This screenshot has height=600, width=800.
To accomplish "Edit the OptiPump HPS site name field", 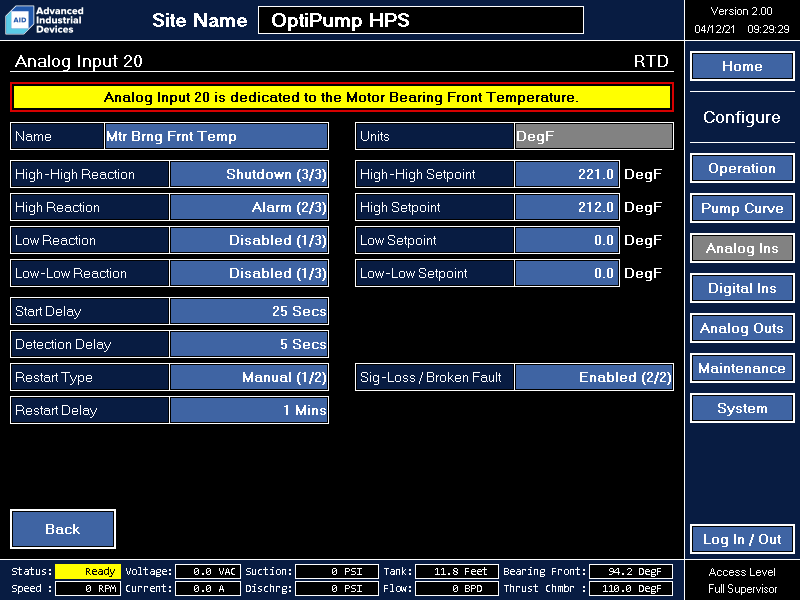I will pos(421,20).
